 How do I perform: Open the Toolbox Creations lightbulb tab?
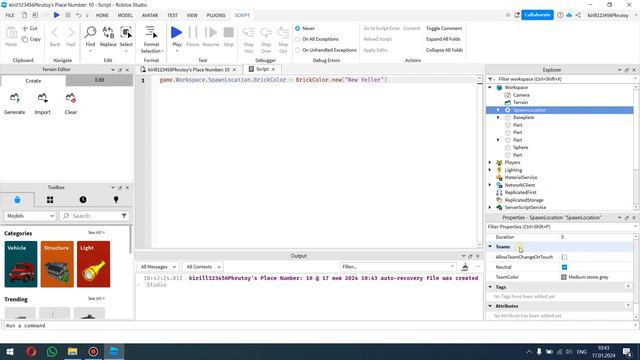pos(116,200)
